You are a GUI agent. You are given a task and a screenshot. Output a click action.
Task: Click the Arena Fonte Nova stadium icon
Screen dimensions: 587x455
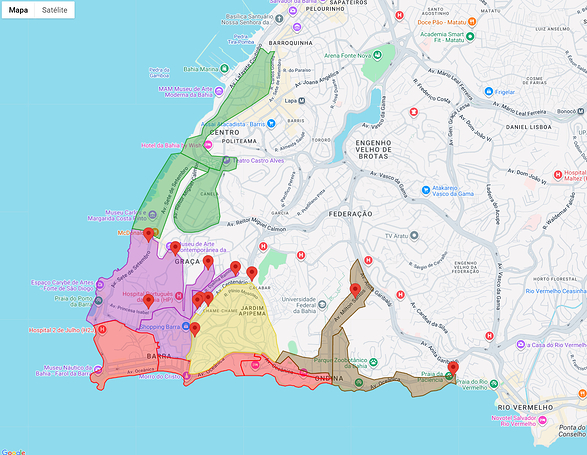(x=378, y=55)
